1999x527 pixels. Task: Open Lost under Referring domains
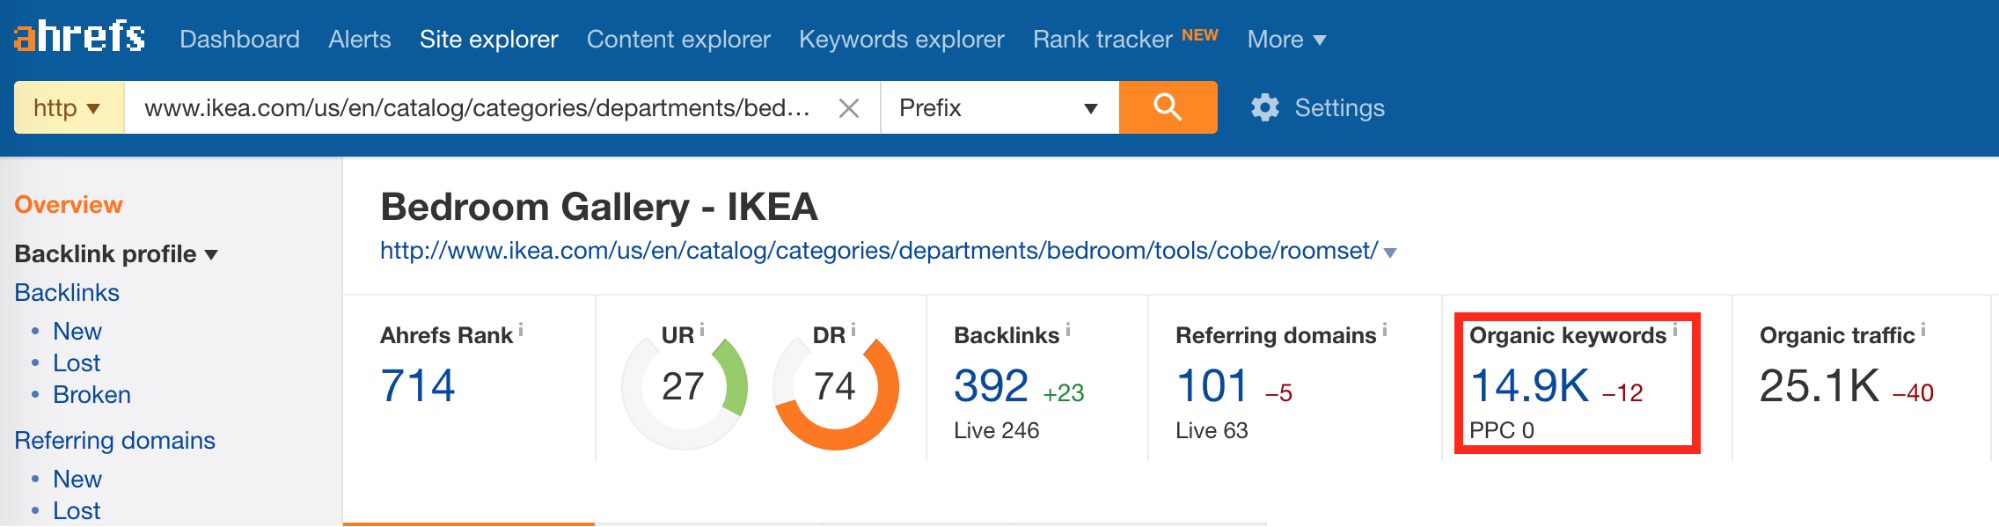coord(76,511)
